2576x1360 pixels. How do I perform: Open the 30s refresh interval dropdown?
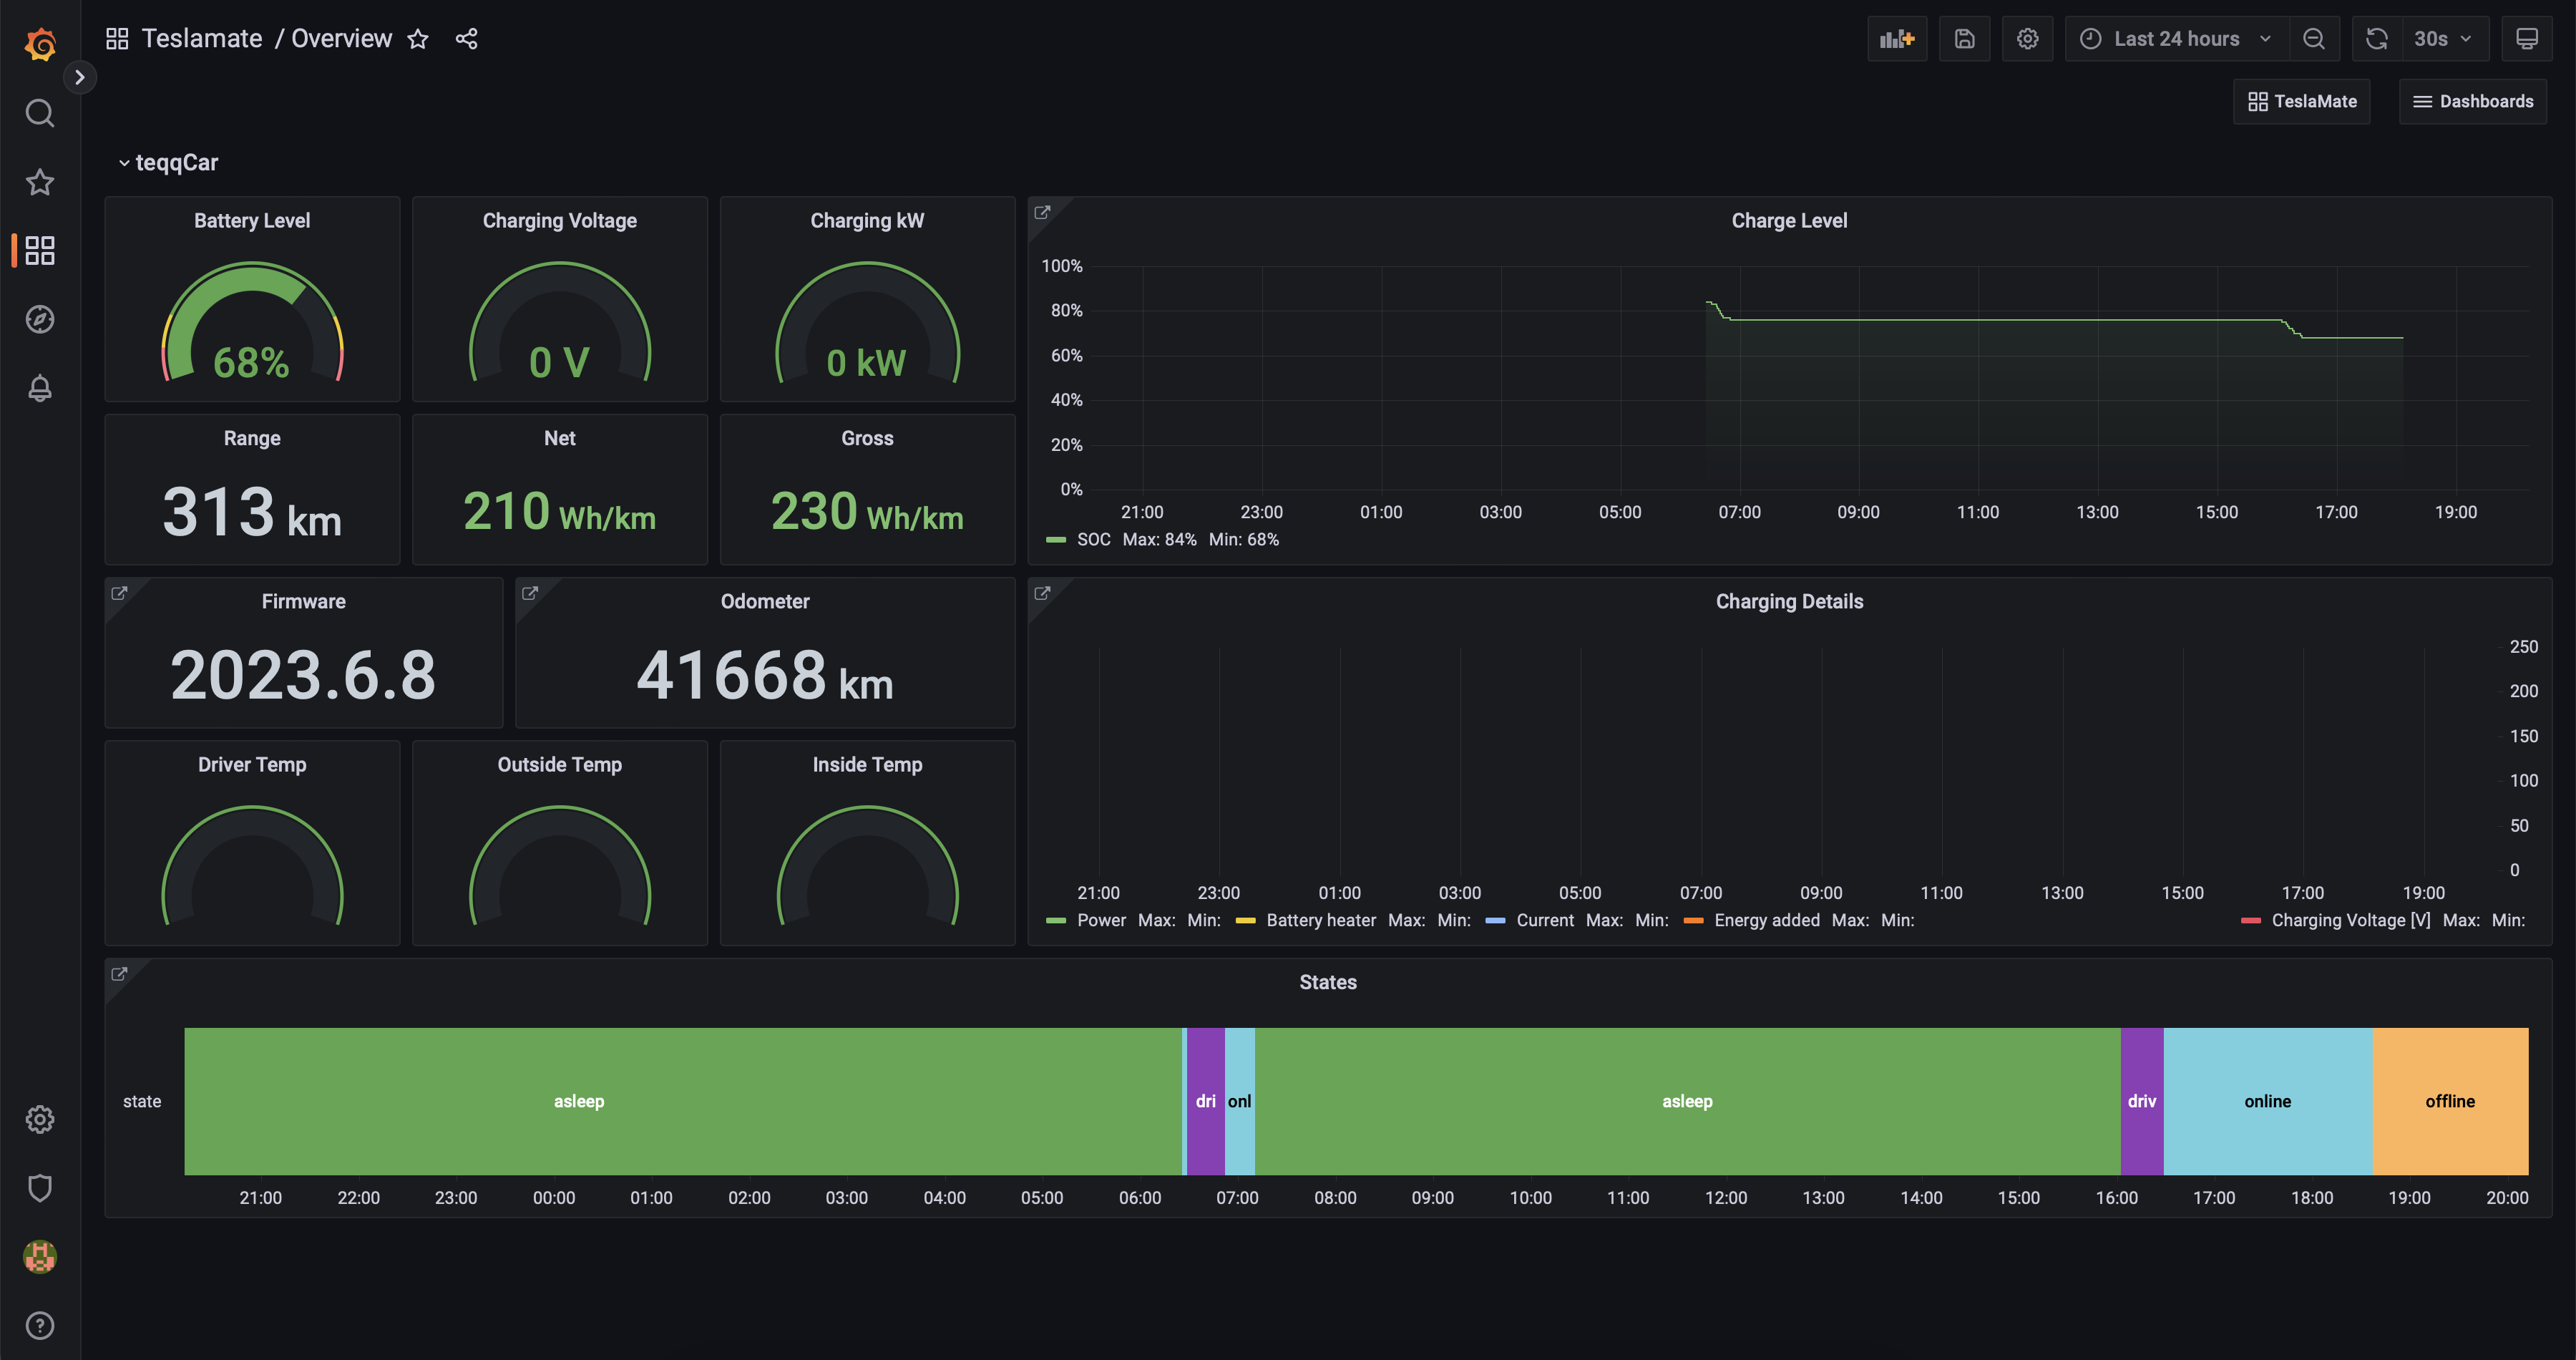tap(2437, 38)
